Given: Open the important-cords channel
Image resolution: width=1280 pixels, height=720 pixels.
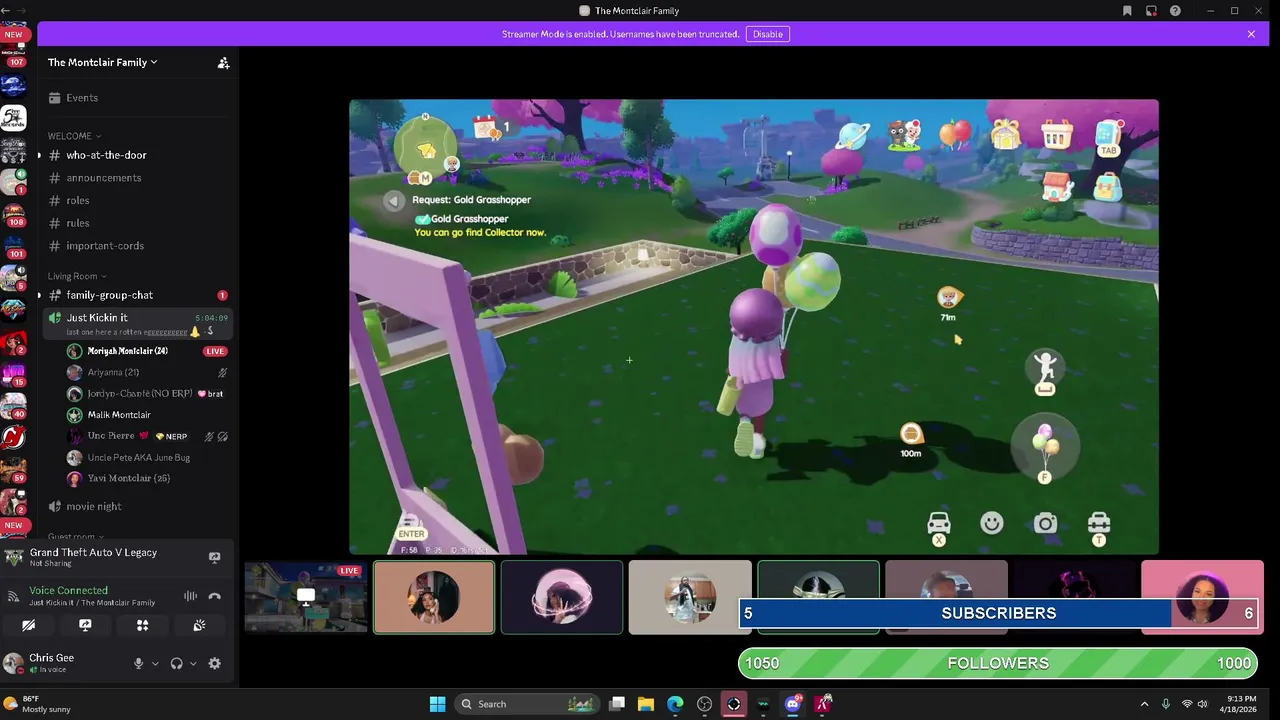Looking at the screenshot, I should [x=137, y=246].
